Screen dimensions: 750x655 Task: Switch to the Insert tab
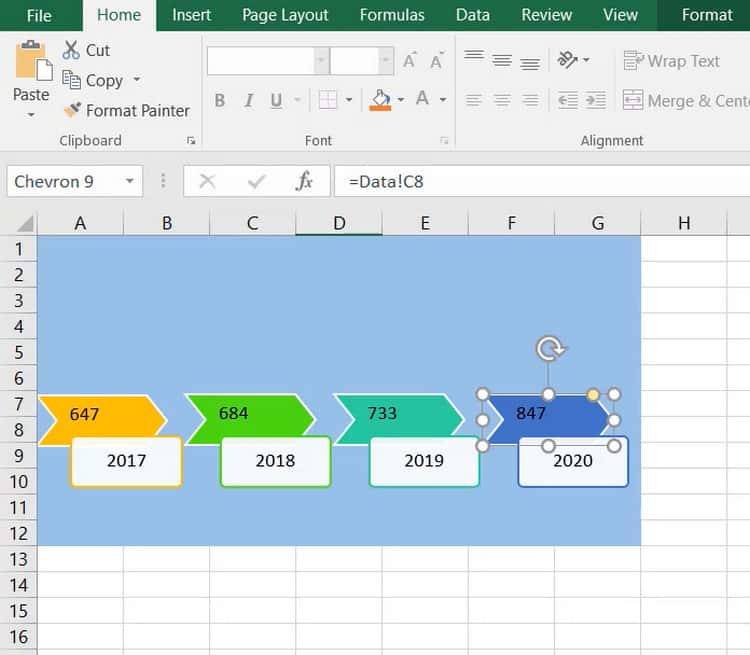point(191,15)
